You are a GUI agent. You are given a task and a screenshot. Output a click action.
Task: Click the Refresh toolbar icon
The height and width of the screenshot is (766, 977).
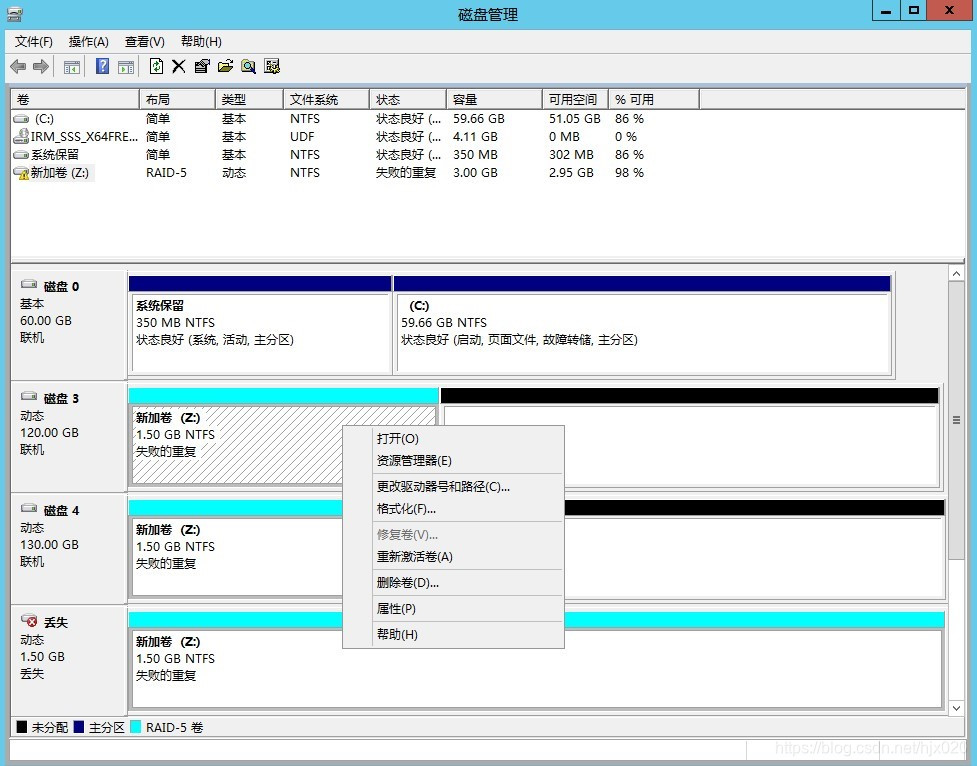(156, 66)
